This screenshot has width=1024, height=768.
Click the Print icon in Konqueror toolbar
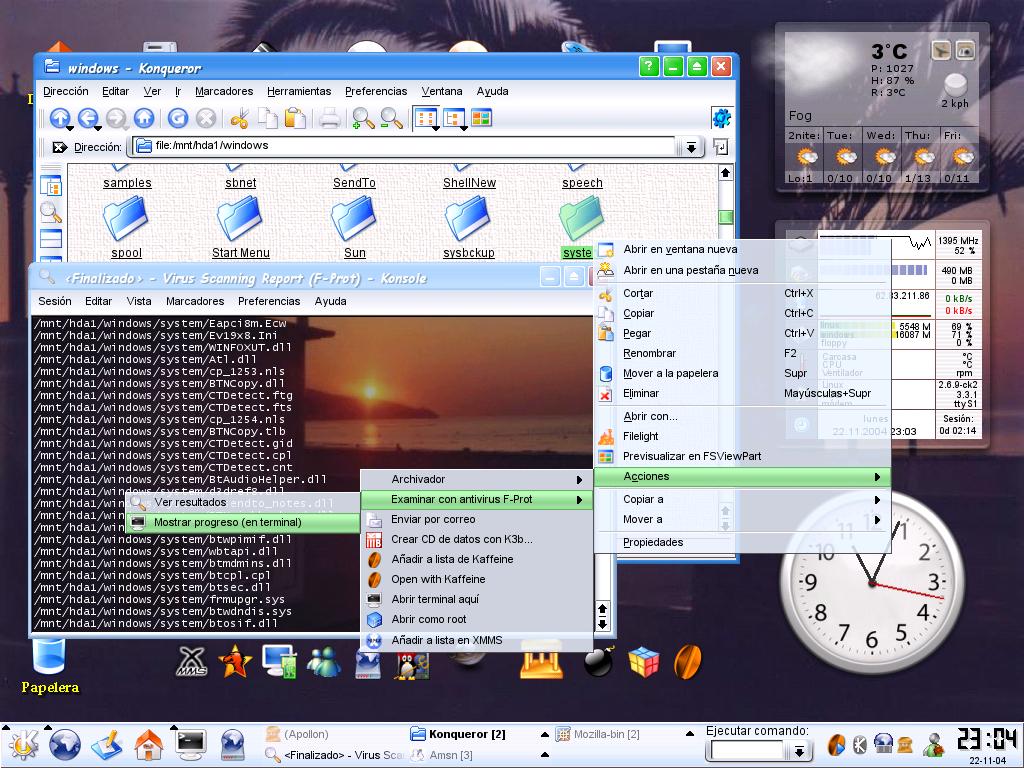(330, 118)
